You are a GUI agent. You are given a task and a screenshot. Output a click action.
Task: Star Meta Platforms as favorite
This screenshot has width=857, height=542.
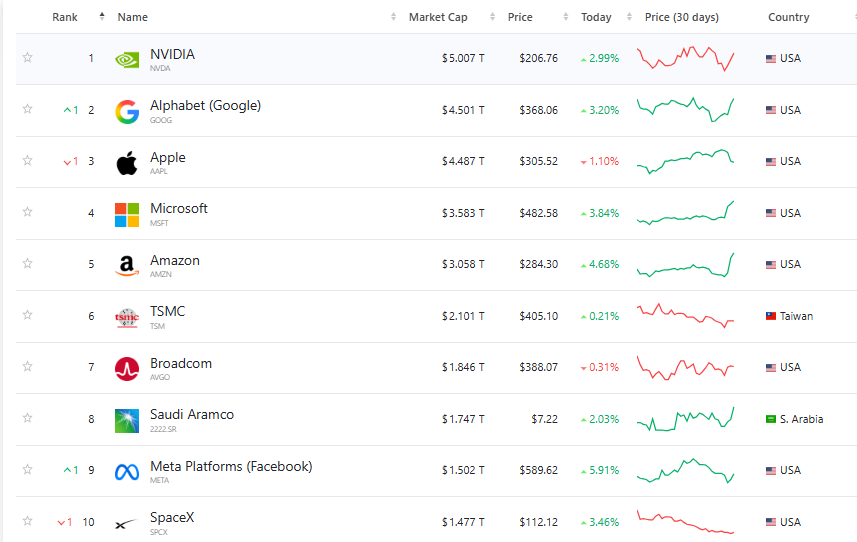pyautogui.click(x=27, y=469)
